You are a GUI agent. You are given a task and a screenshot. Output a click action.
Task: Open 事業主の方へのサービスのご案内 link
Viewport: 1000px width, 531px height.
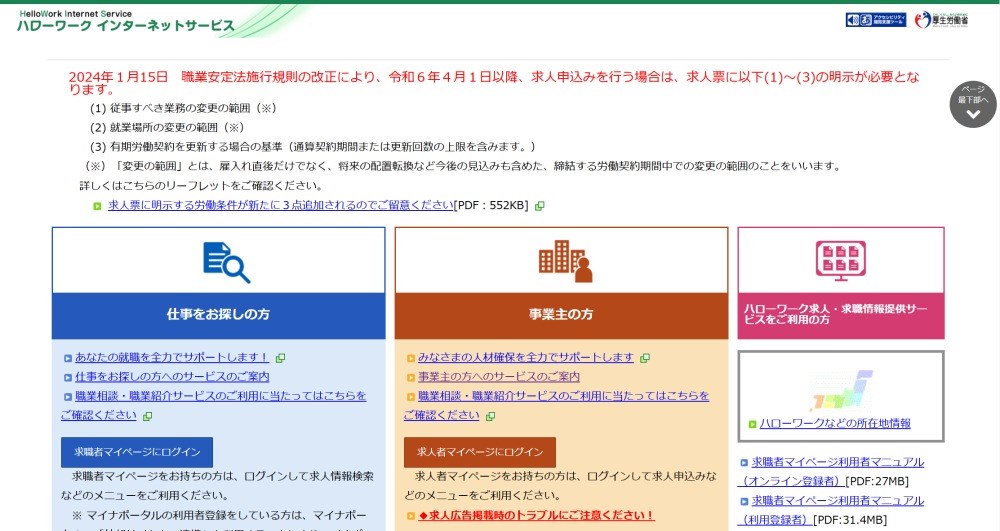click(499, 377)
